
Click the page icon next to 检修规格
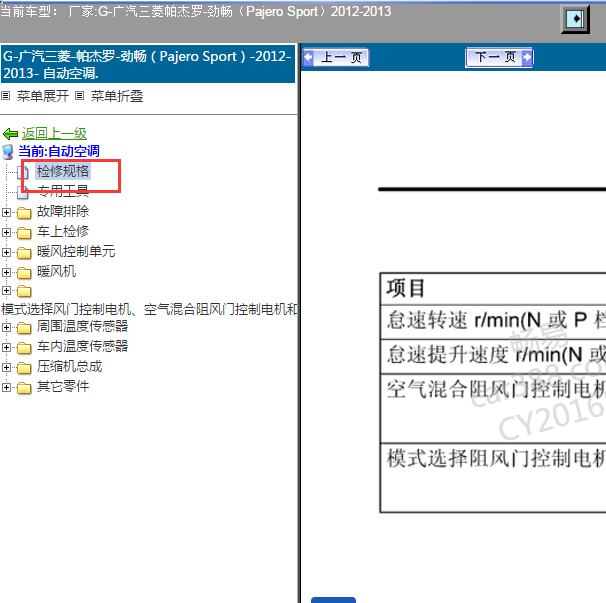[x=24, y=172]
